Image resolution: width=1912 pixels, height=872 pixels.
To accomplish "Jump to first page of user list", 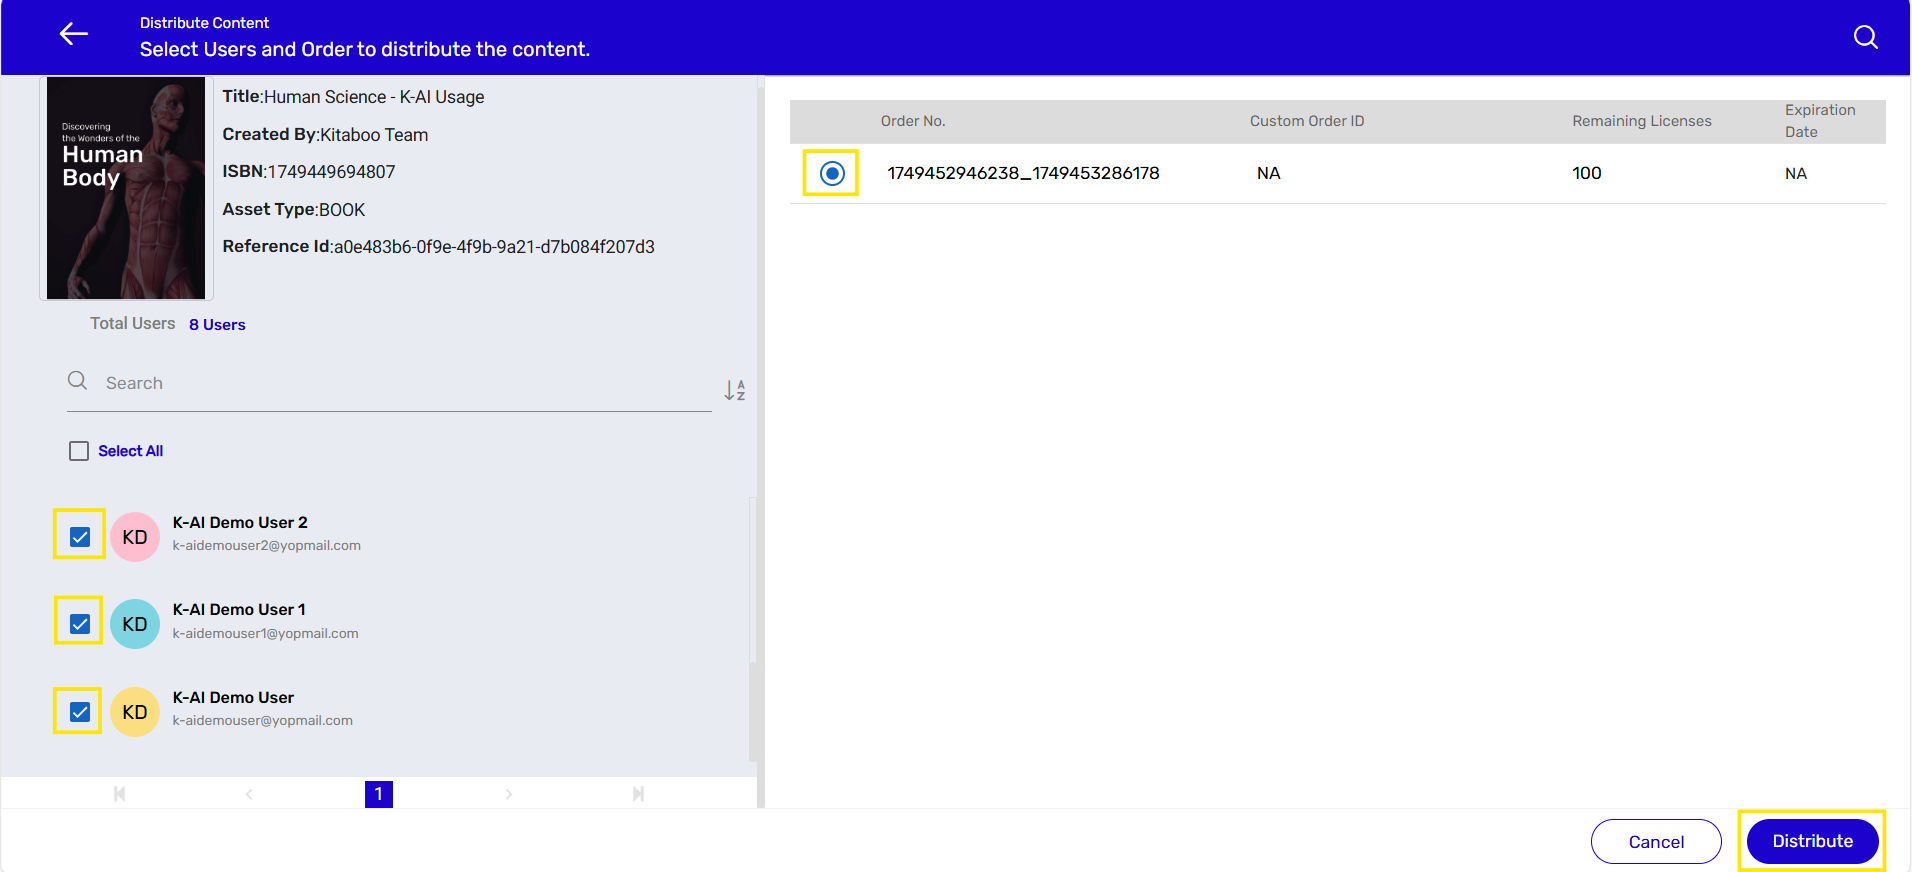I will 119,794.
